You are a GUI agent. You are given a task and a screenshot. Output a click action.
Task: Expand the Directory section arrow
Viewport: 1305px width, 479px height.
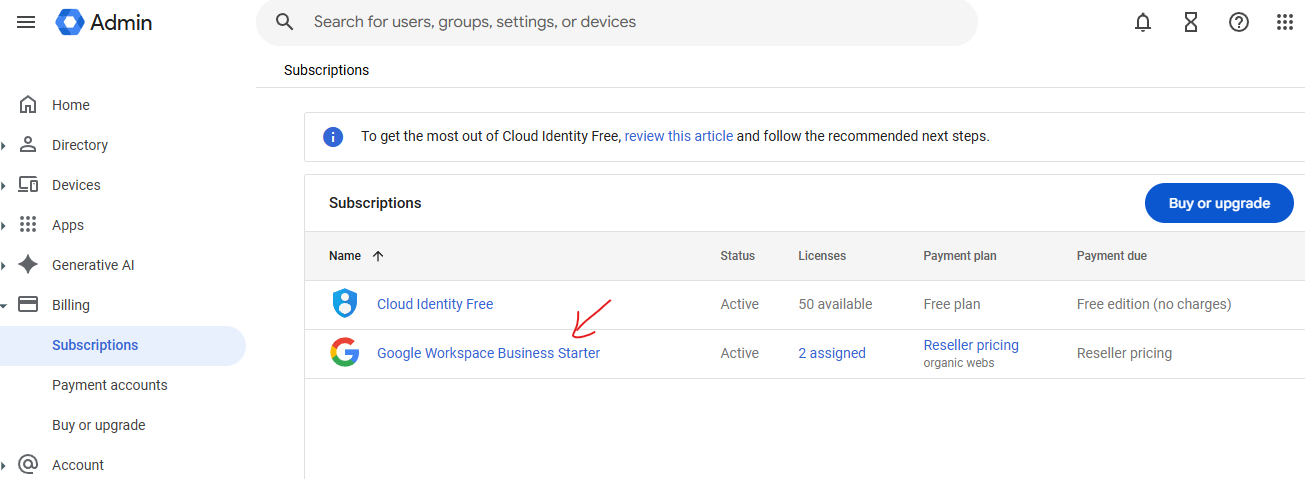point(5,145)
